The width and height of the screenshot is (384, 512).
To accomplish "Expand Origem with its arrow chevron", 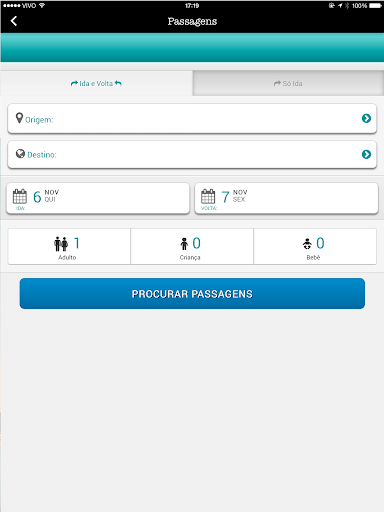I will pos(366,118).
